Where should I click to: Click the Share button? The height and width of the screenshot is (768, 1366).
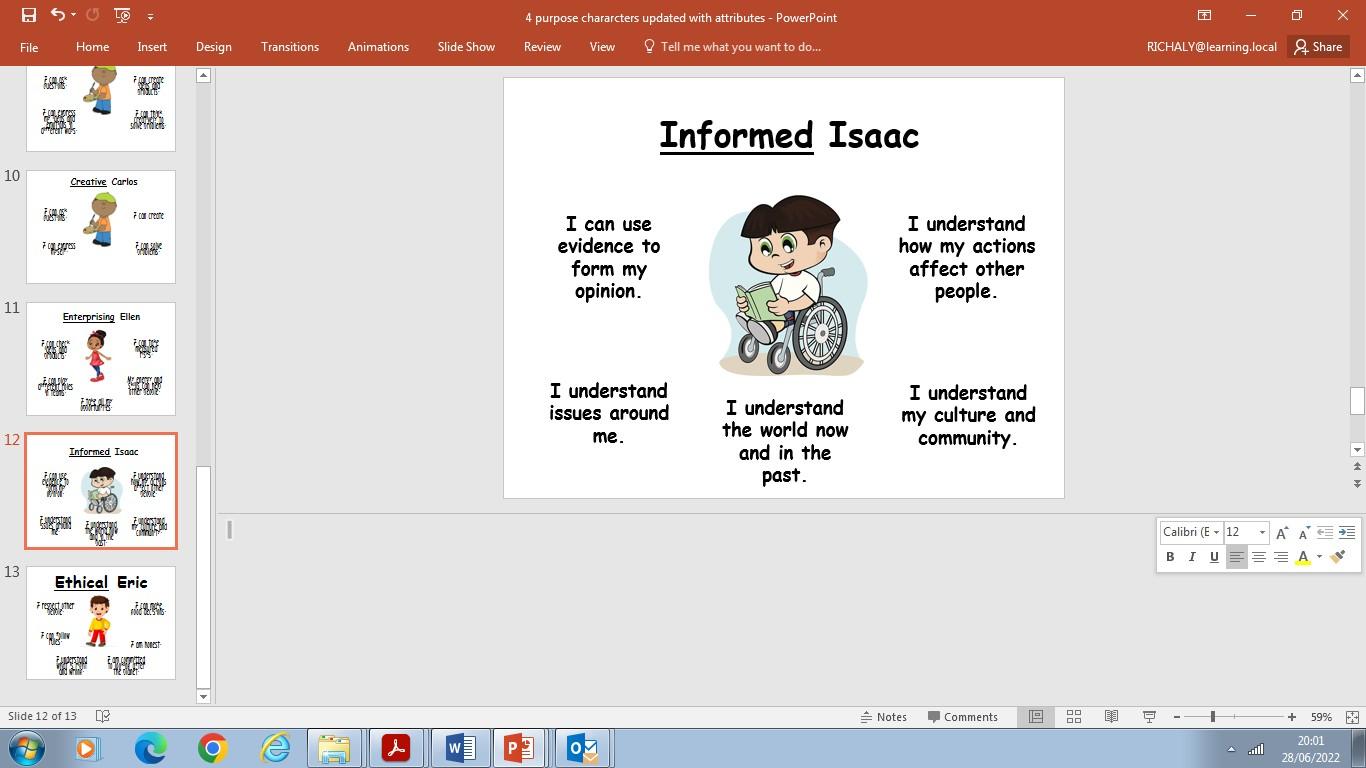click(x=1318, y=47)
